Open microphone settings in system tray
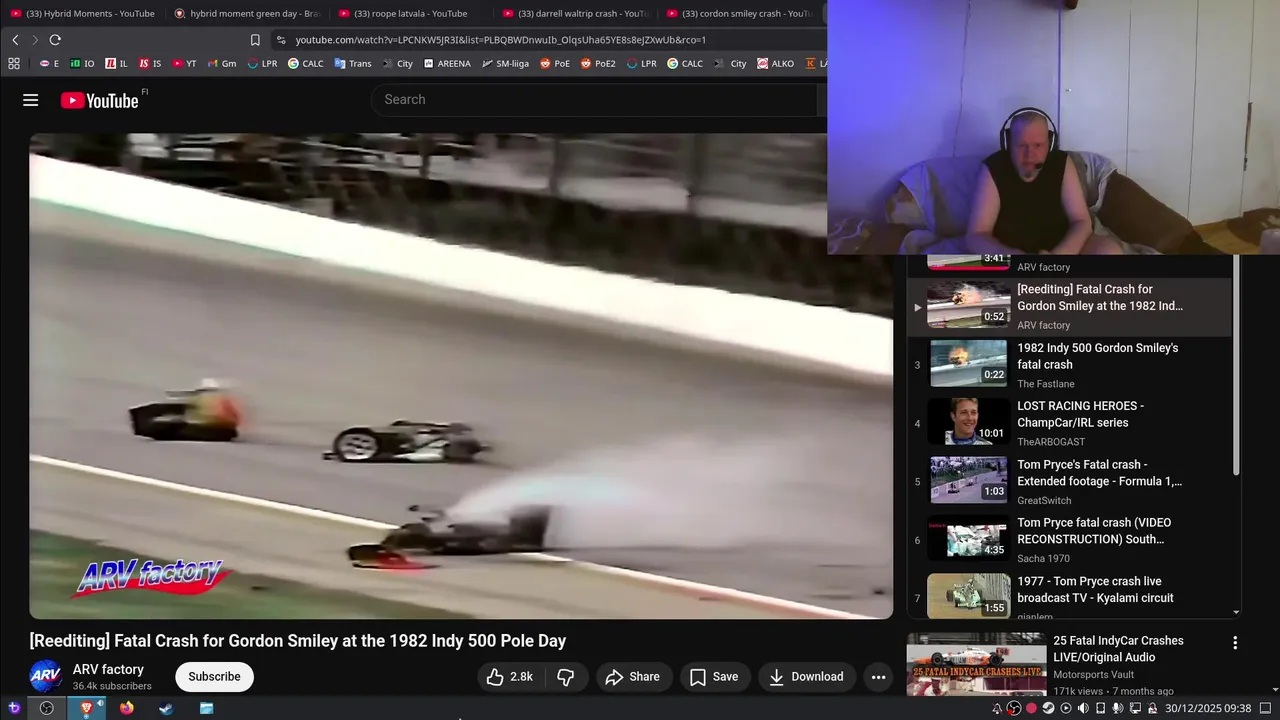 tap(1118, 708)
